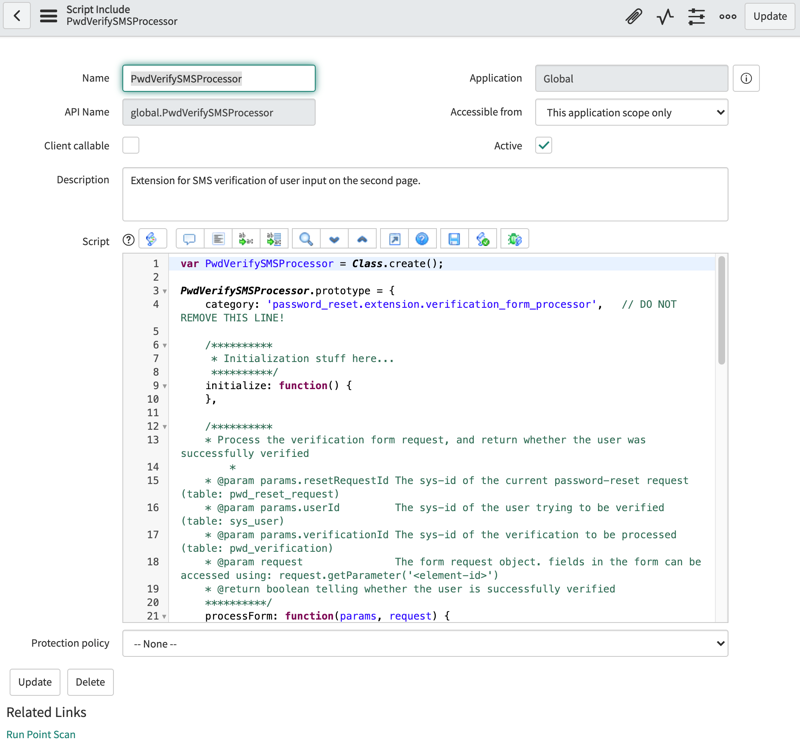
Task: Open script editor help icon
Action: tap(422, 239)
